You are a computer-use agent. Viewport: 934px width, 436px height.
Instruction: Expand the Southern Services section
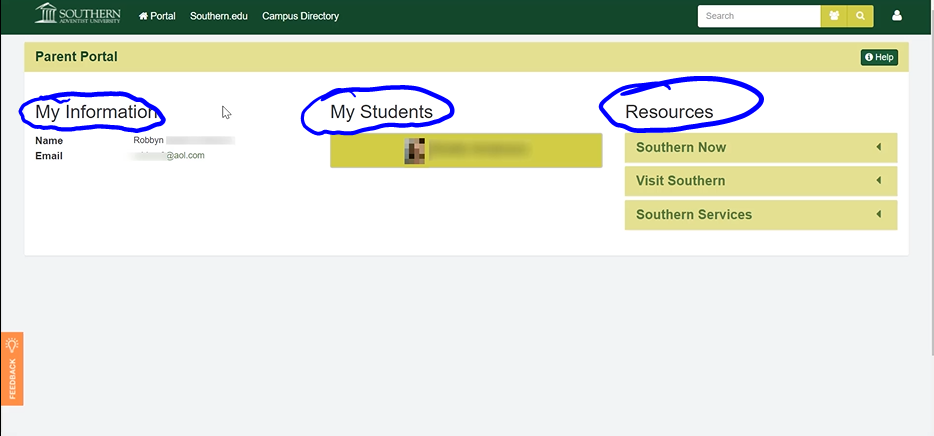click(x=760, y=215)
